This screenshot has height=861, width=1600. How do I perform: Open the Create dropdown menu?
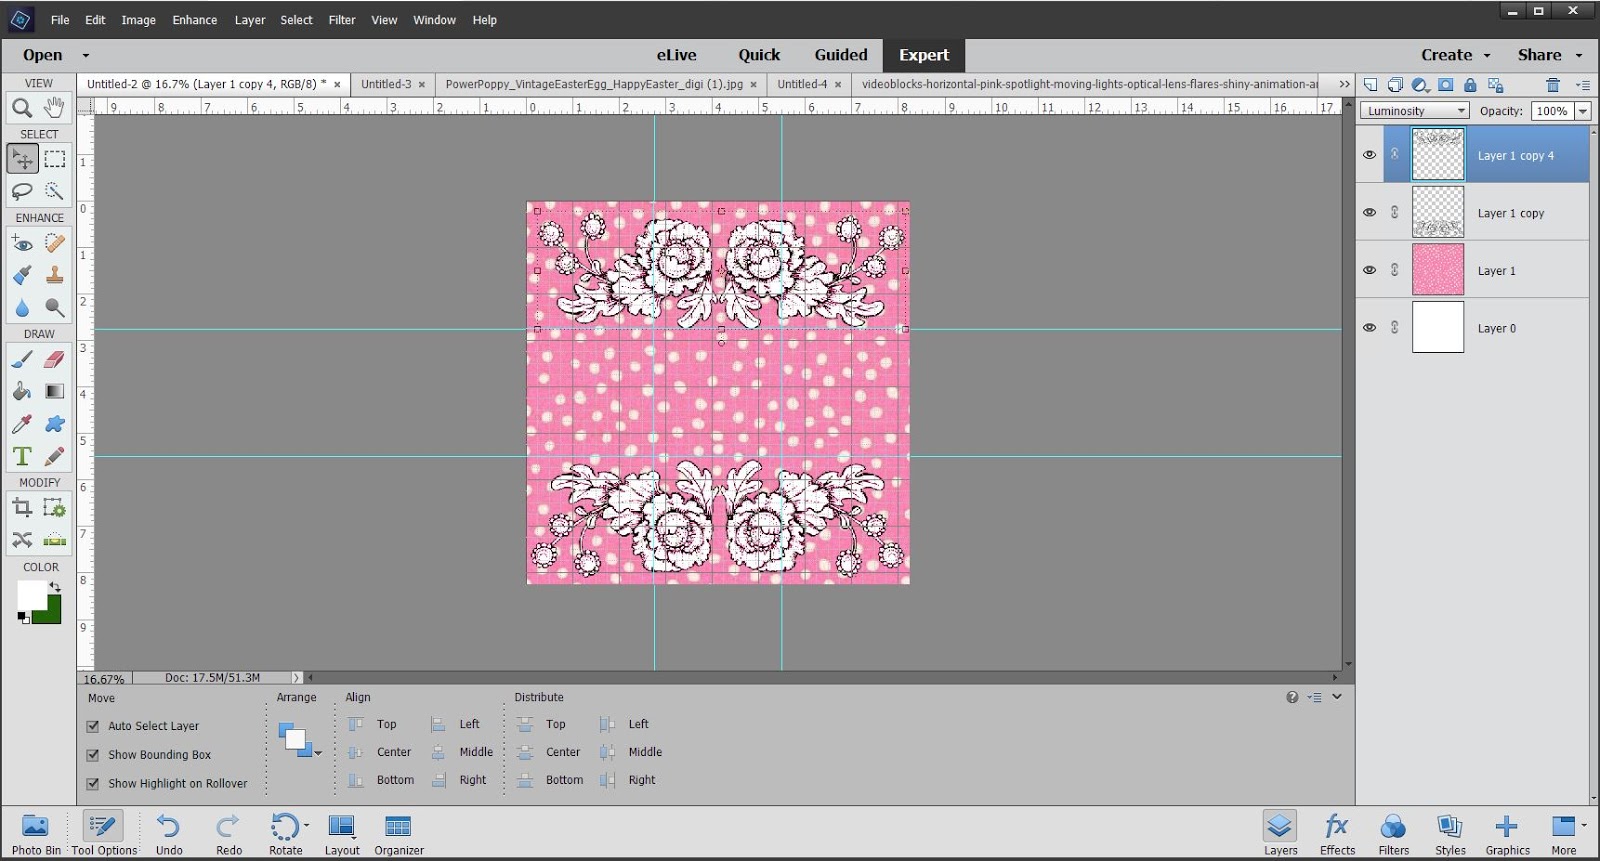click(x=1455, y=55)
